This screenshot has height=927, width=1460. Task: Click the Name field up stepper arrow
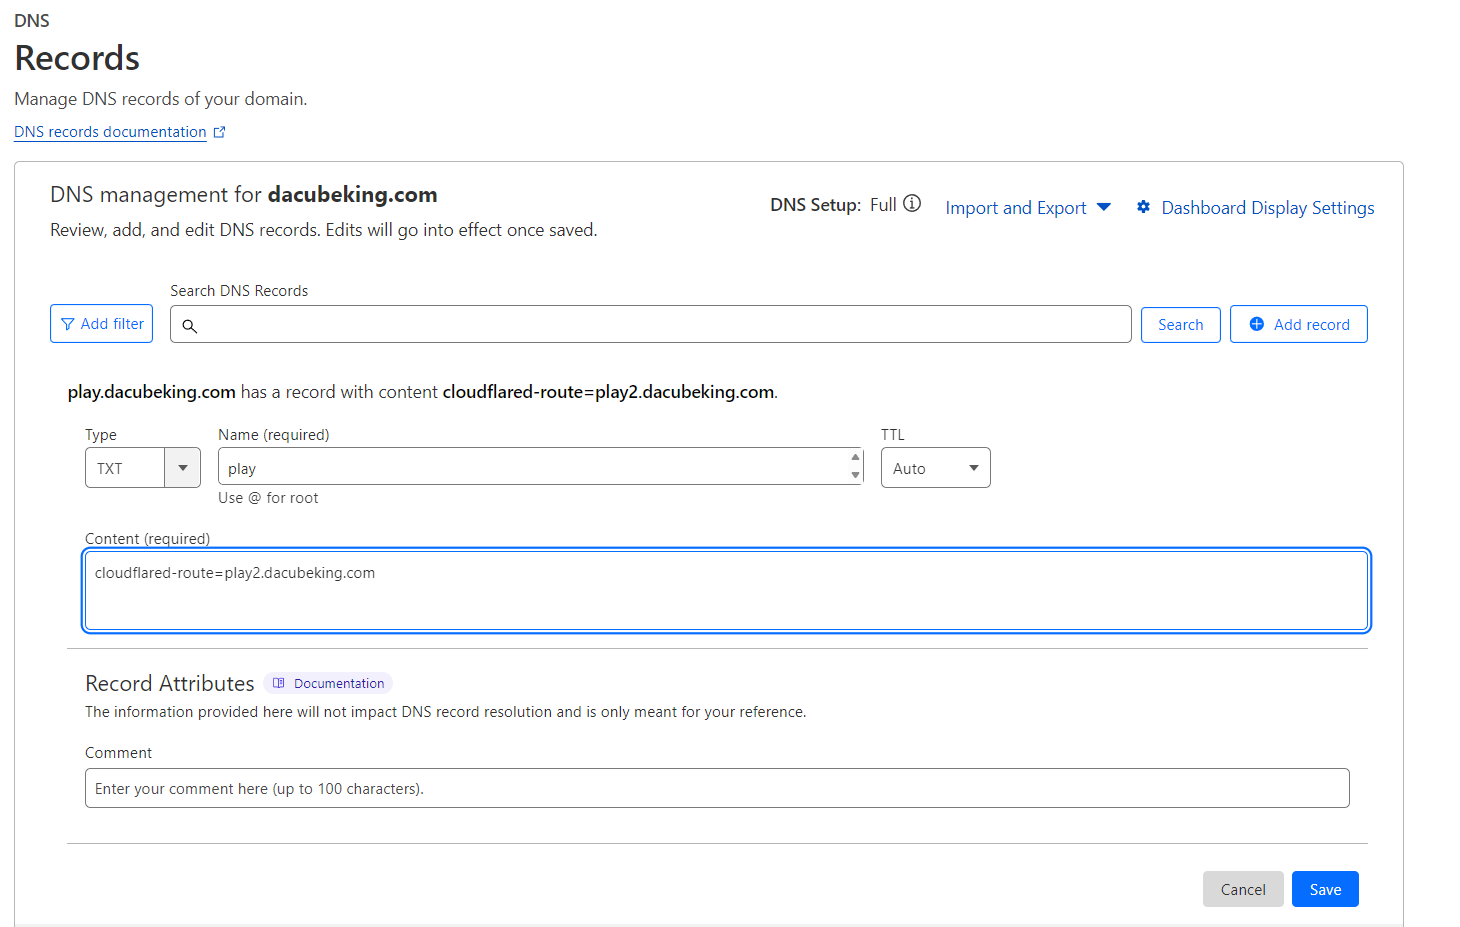point(855,457)
